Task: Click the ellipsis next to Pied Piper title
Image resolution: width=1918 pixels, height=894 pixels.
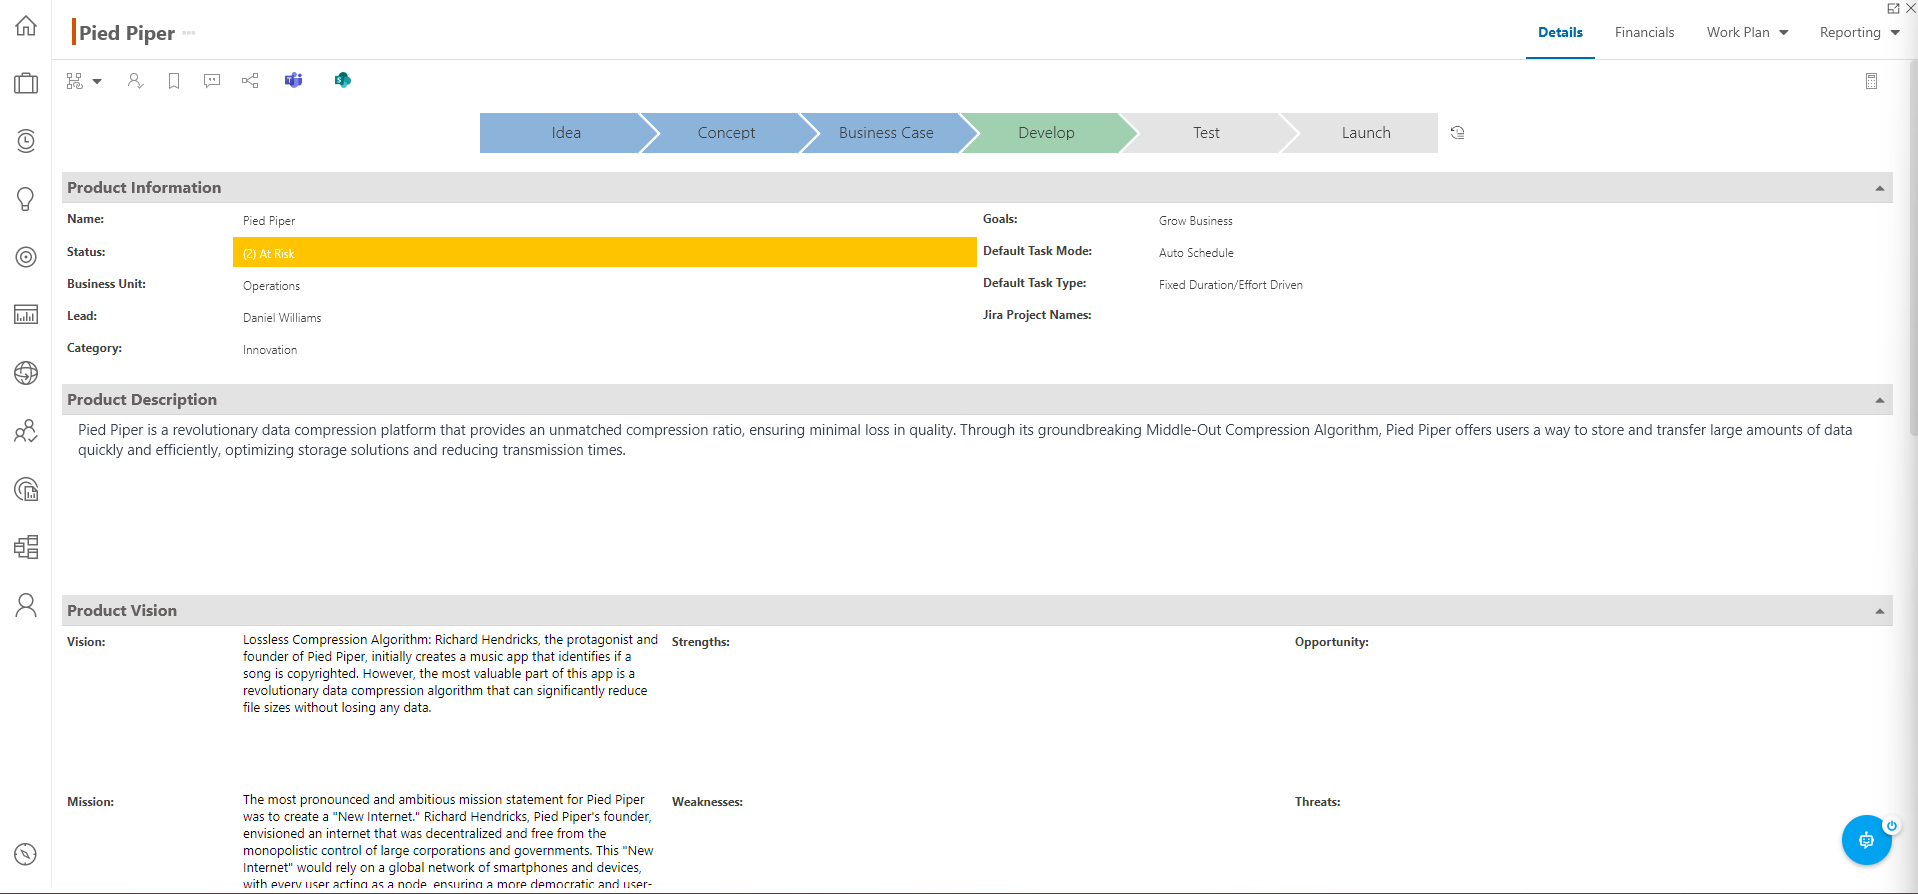Action: 188,33
